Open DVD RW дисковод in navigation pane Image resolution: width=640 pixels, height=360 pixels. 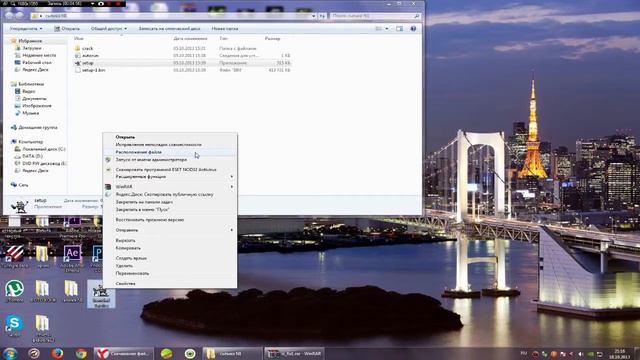click(x=44, y=163)
